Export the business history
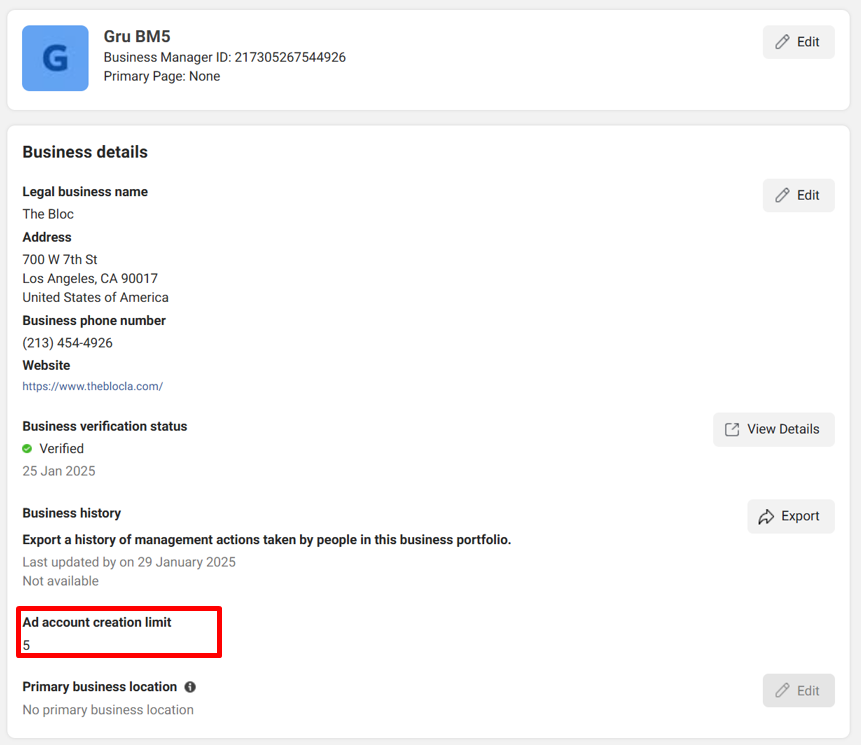Image resolution: width=861 pixels, height=745 pixels. tap(791, 516)
